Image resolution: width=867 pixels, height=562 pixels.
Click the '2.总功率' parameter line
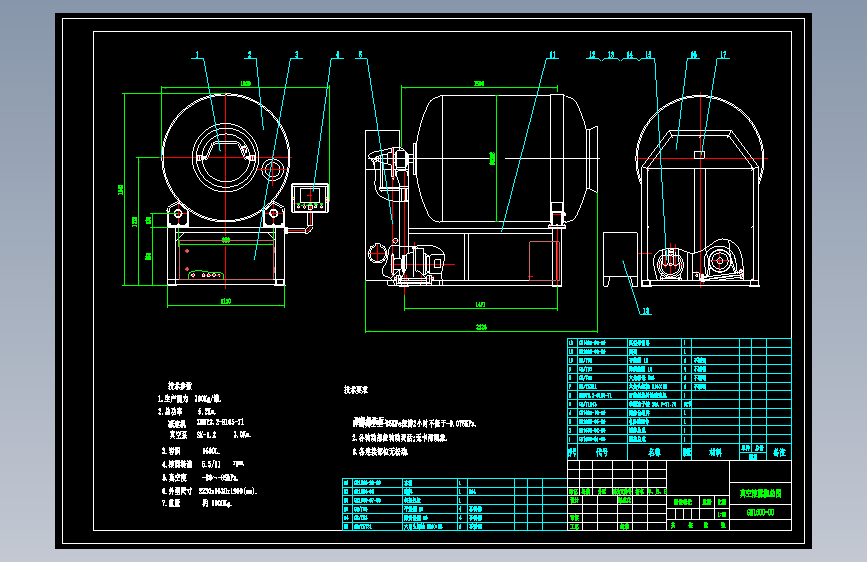tap(187, 412)
